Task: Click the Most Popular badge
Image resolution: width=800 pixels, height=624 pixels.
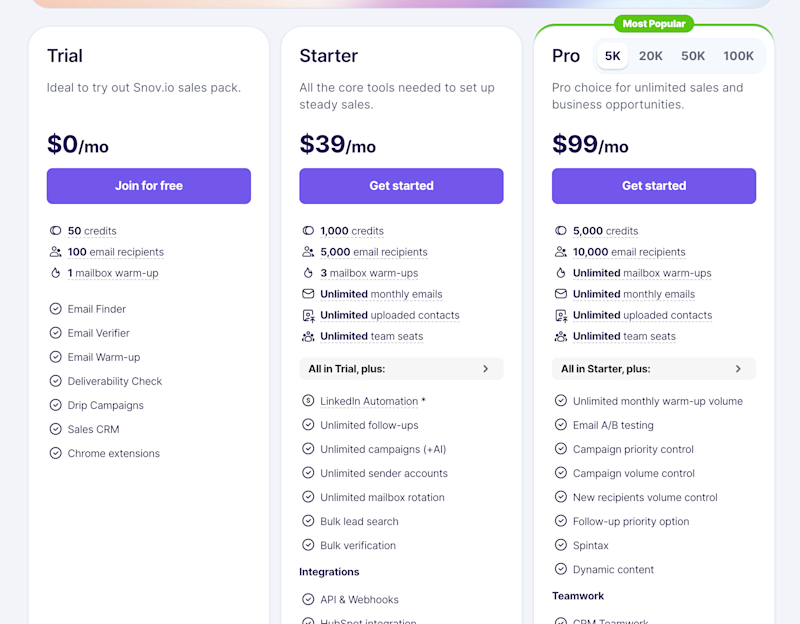Action: coord(654,23)
